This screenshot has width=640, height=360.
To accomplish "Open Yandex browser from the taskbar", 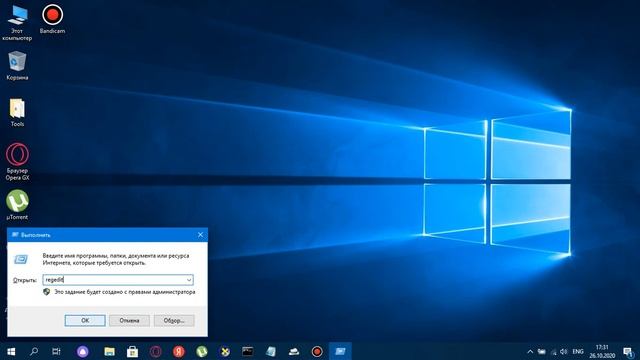I will tap(178, 351).
